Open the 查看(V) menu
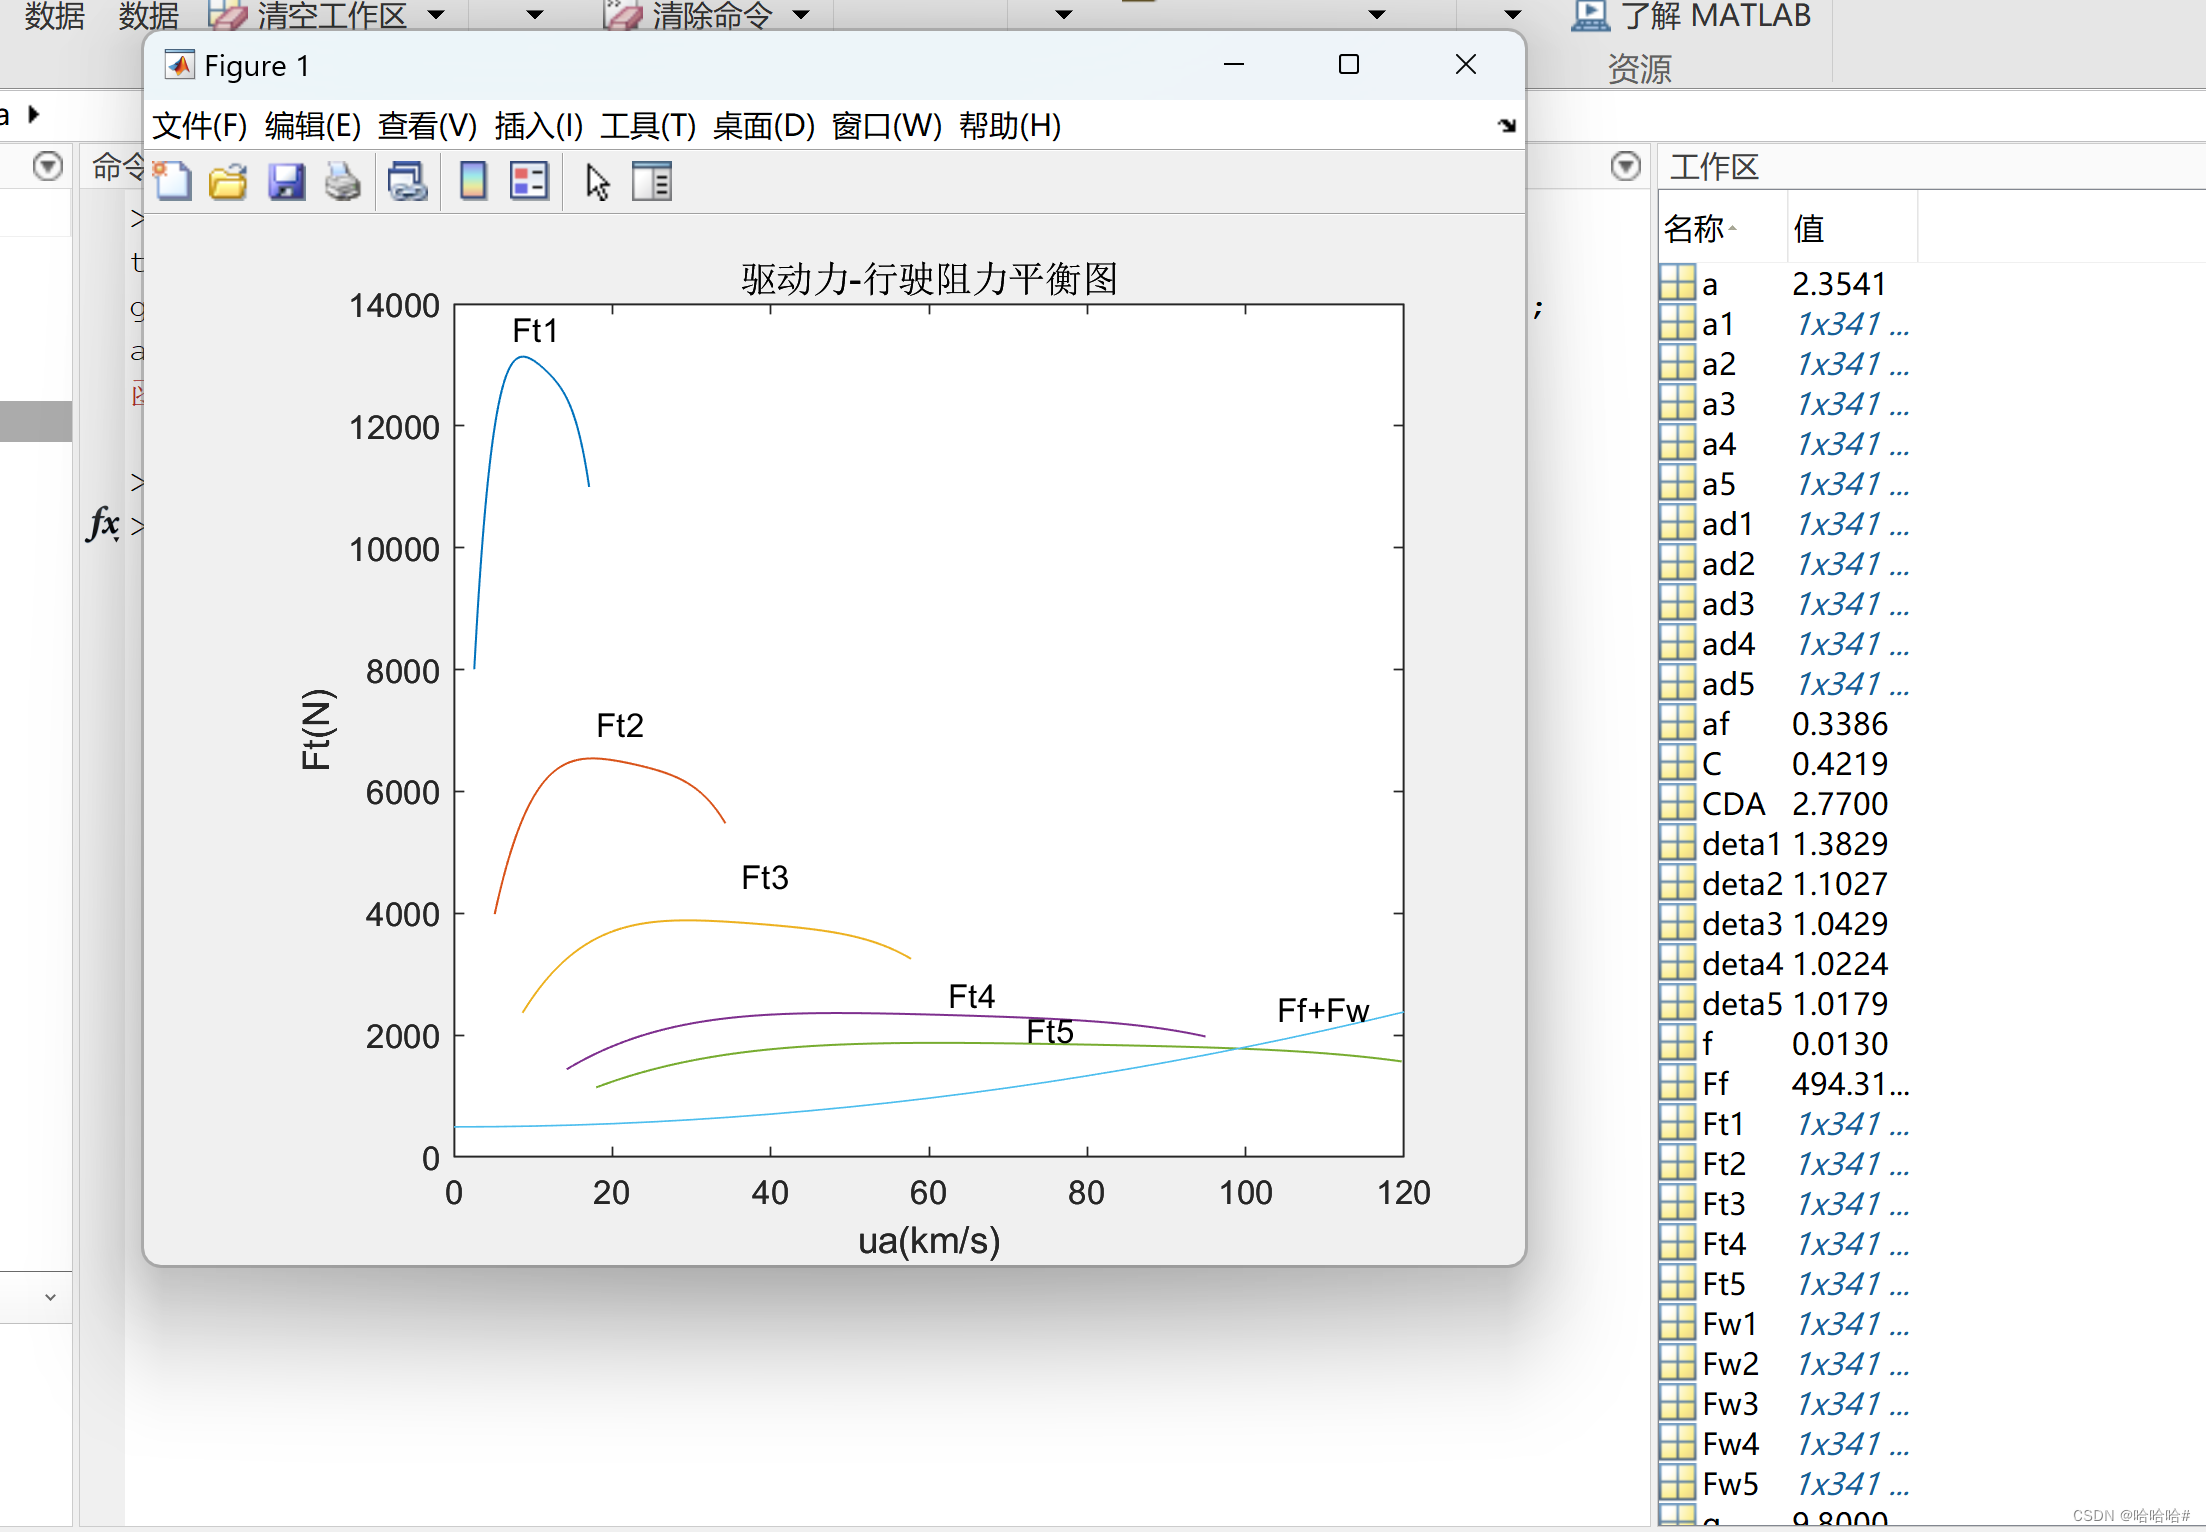 [428, 126]
